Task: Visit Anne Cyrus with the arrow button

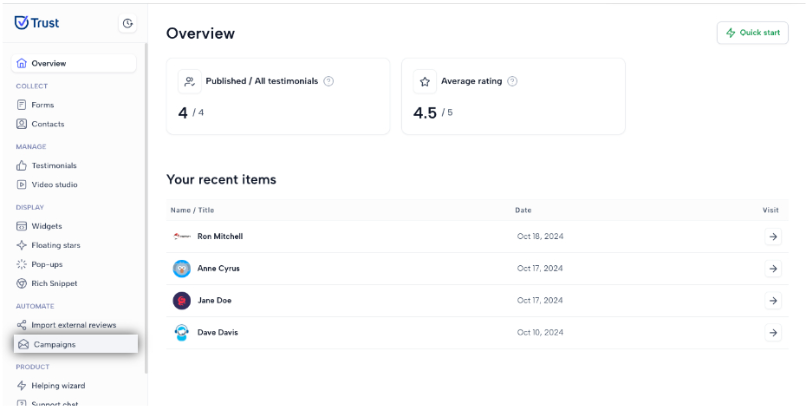Action: tap(773, 269)
